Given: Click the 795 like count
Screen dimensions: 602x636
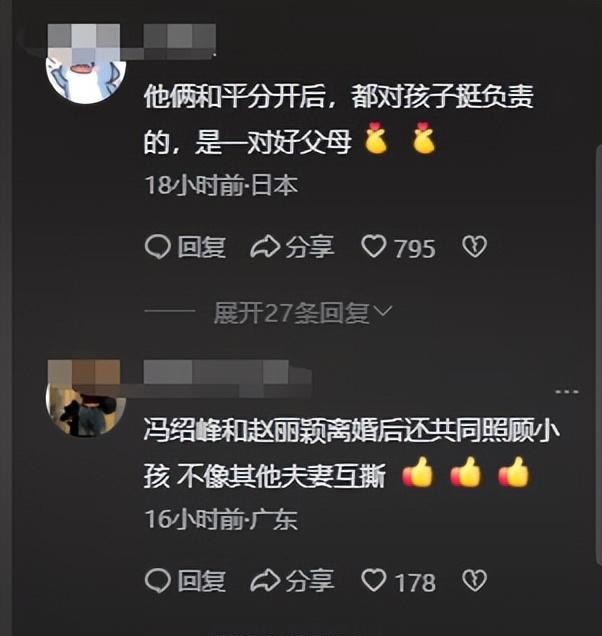Looking at the screenshot, I should tap(415, 249).
